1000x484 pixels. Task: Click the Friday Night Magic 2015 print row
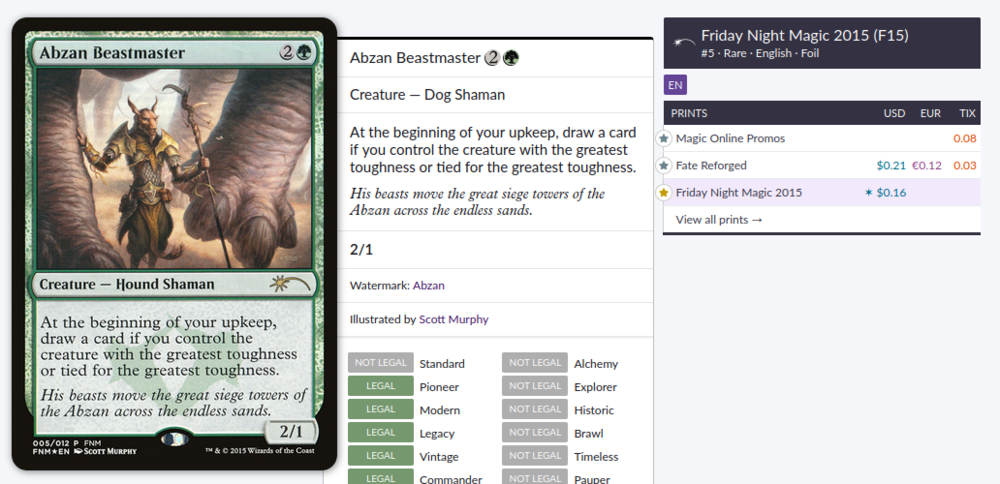pyautogui.click(x=822, y=193)
